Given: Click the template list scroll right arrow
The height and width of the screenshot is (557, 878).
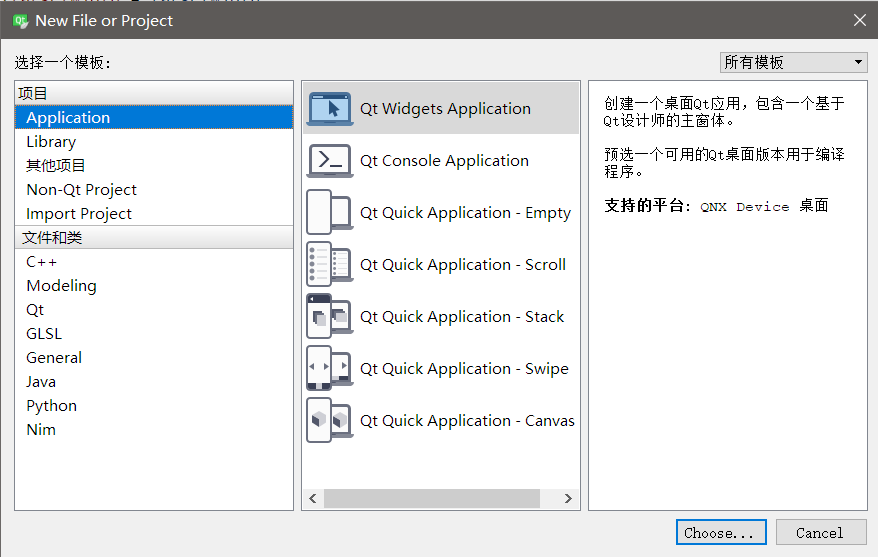Looking at the screenshot, I should (x=568, y=498).
